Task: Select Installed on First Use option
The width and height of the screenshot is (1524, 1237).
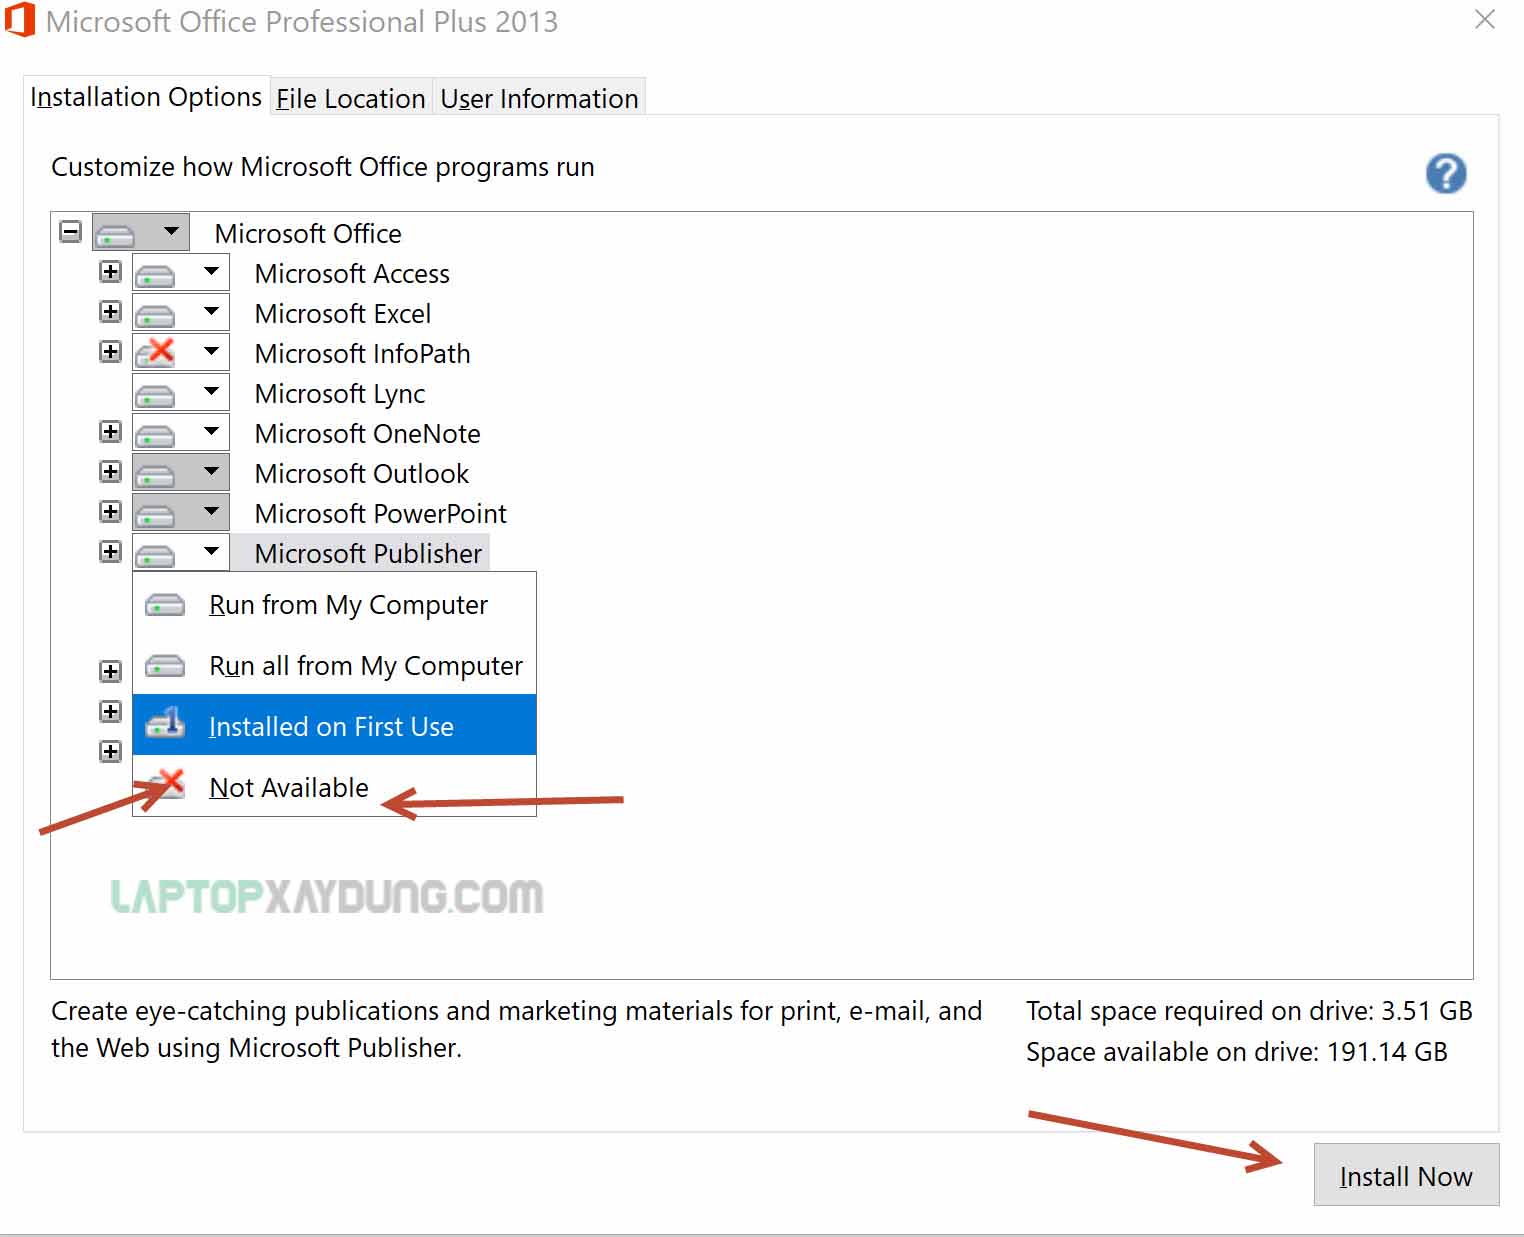Action: click(334, 725)
